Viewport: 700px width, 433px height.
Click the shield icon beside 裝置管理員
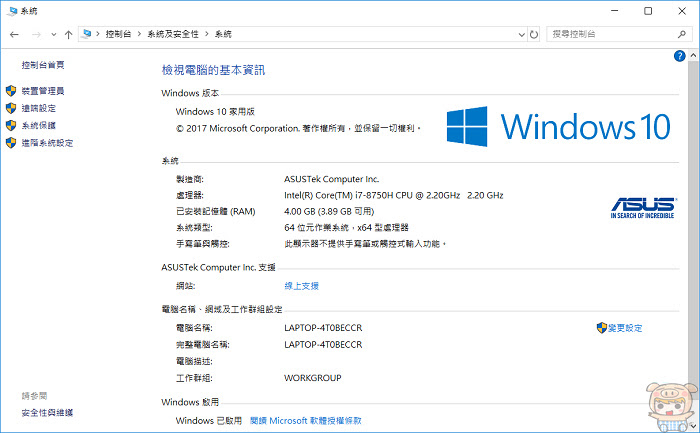(11, 91)
